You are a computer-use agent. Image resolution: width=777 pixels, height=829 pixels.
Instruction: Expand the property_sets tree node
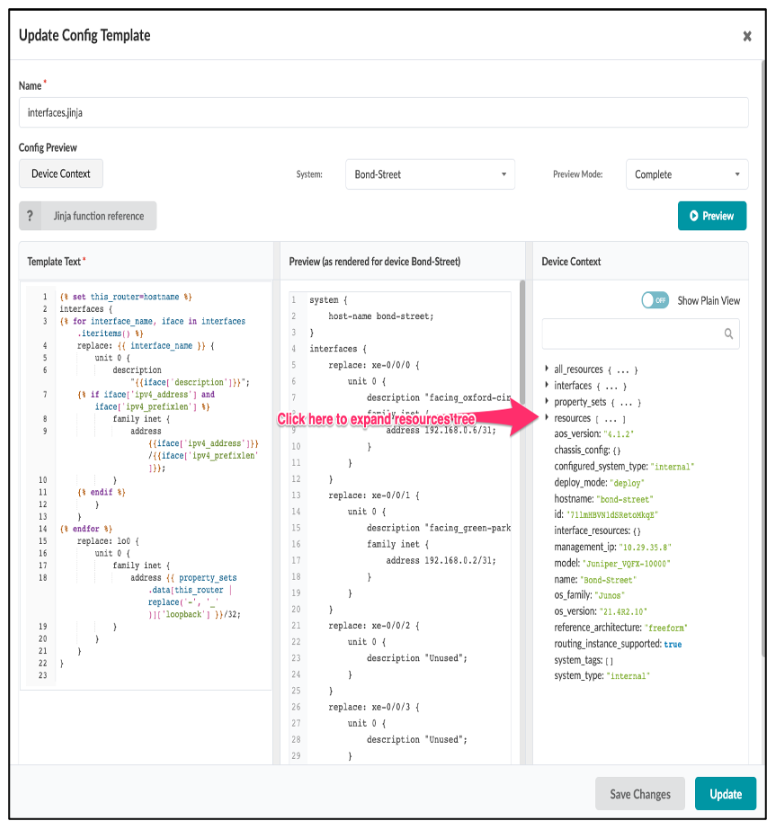pos(547,401)
